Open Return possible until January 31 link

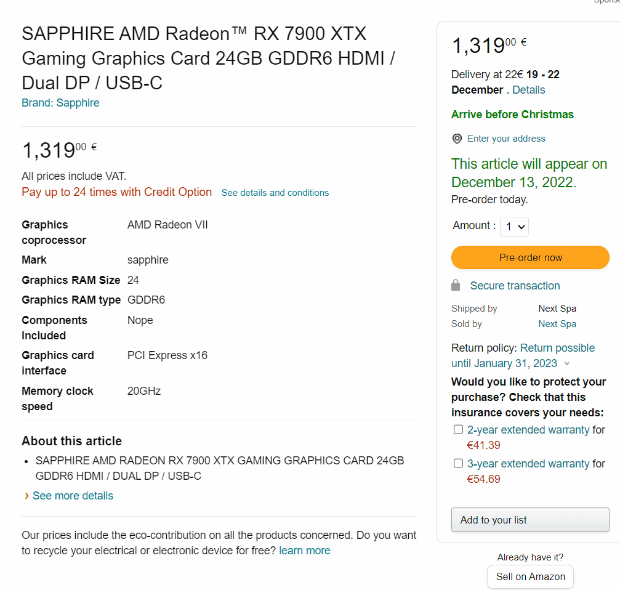(x=523, y=356)
